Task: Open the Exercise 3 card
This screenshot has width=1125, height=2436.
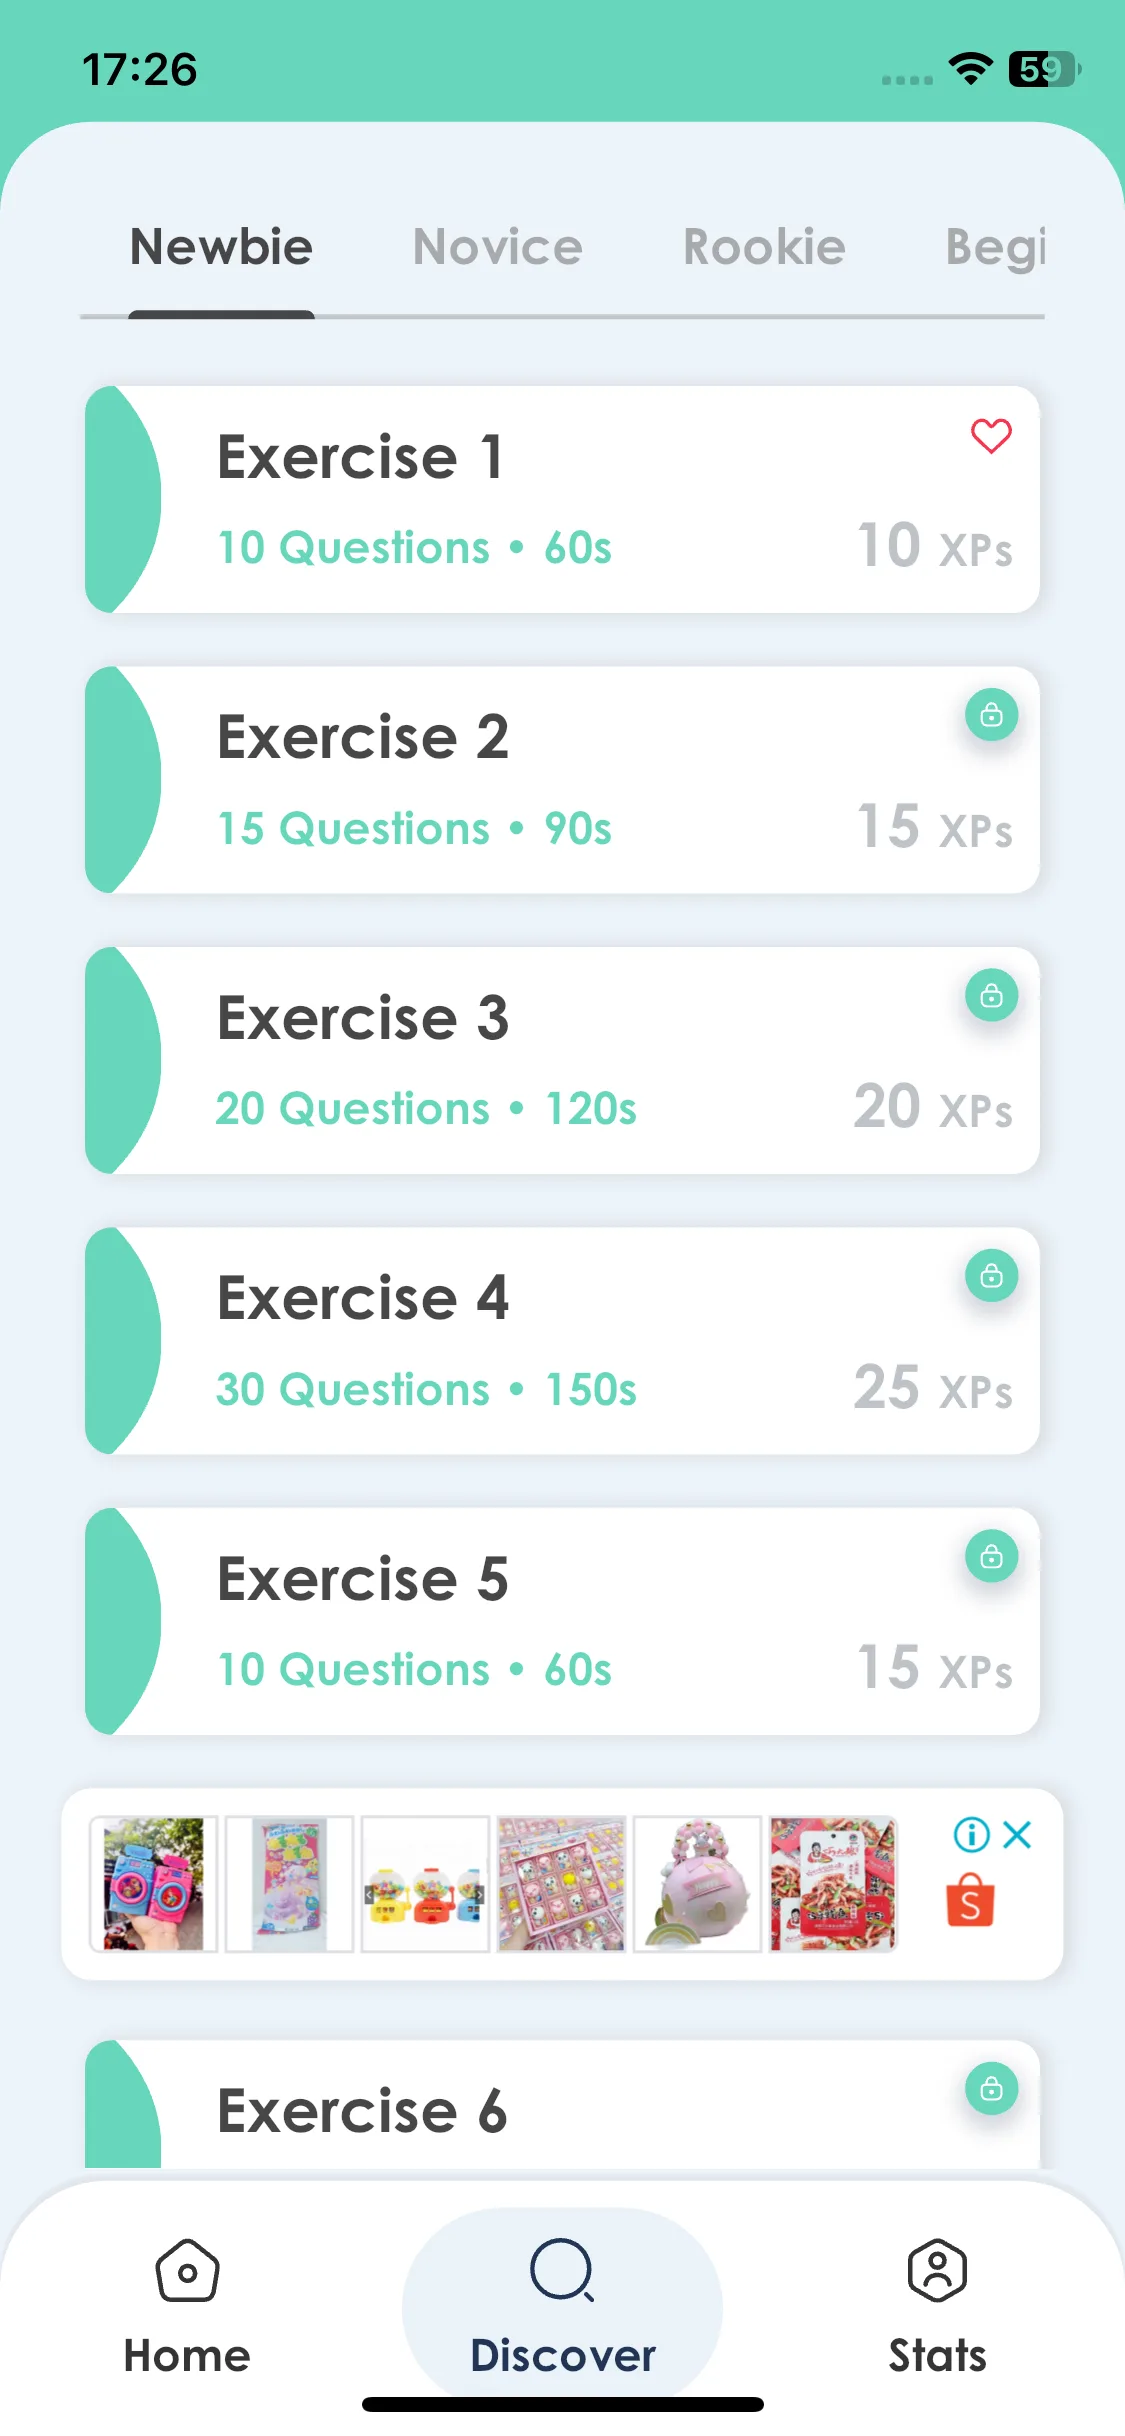Action: (562, 1061)
